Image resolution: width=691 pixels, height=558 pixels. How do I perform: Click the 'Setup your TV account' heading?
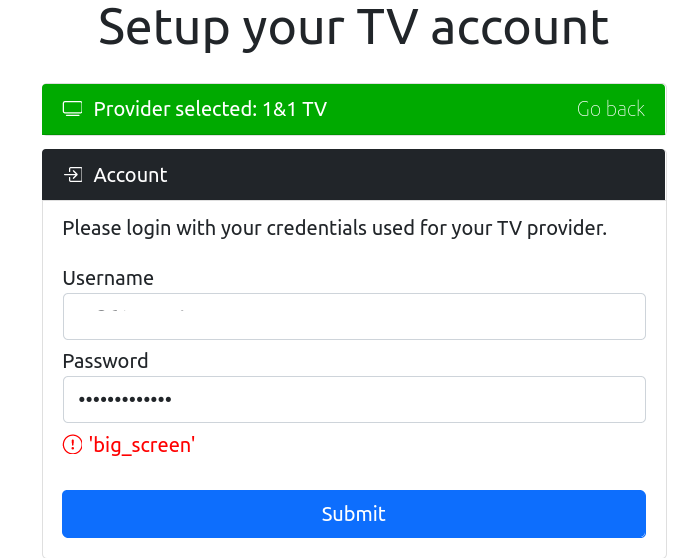coord(354,28)
